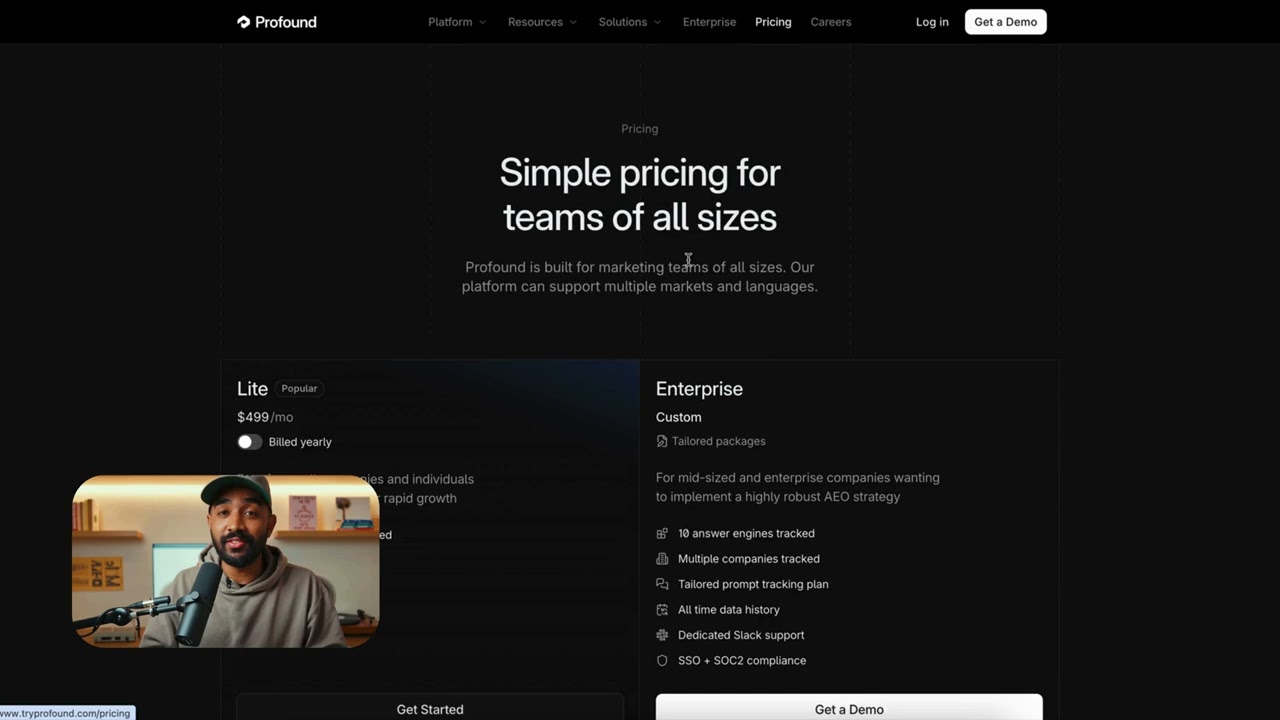
Task: Click Get Started on Lite plan
Action: [430, 708]
